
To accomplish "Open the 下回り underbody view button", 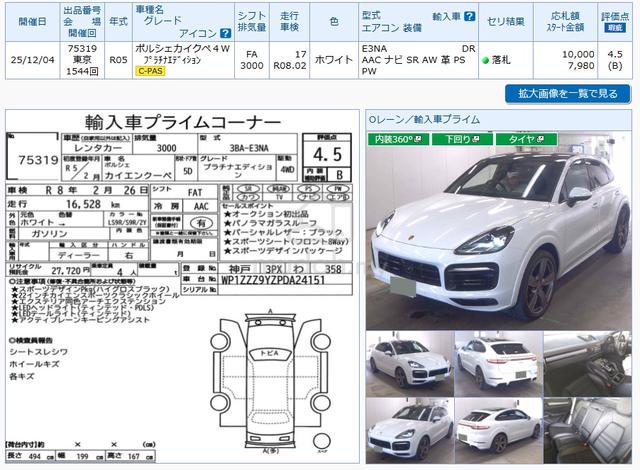I will click(x=462, y=139).
